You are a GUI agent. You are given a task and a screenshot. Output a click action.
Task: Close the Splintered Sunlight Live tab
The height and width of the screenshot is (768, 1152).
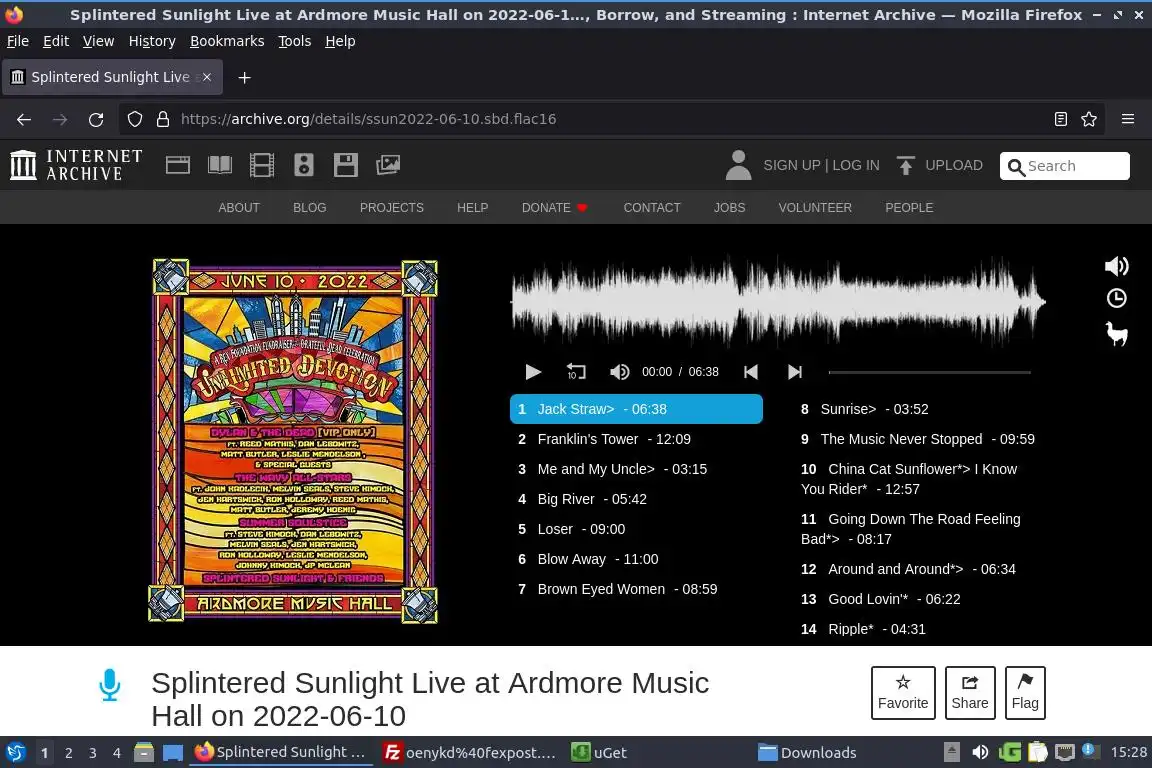coord(207,77)
